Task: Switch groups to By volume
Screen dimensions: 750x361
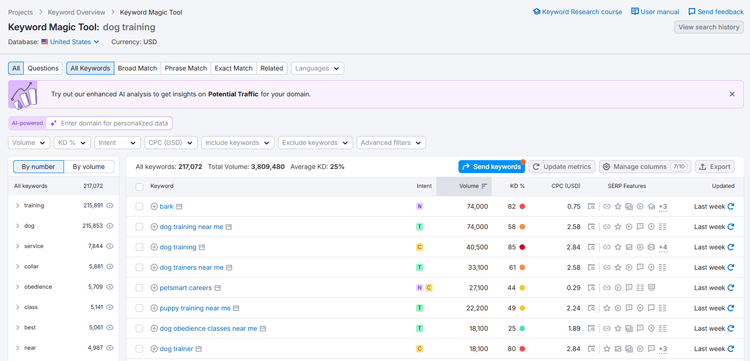Action: click(x=89, y=167)
